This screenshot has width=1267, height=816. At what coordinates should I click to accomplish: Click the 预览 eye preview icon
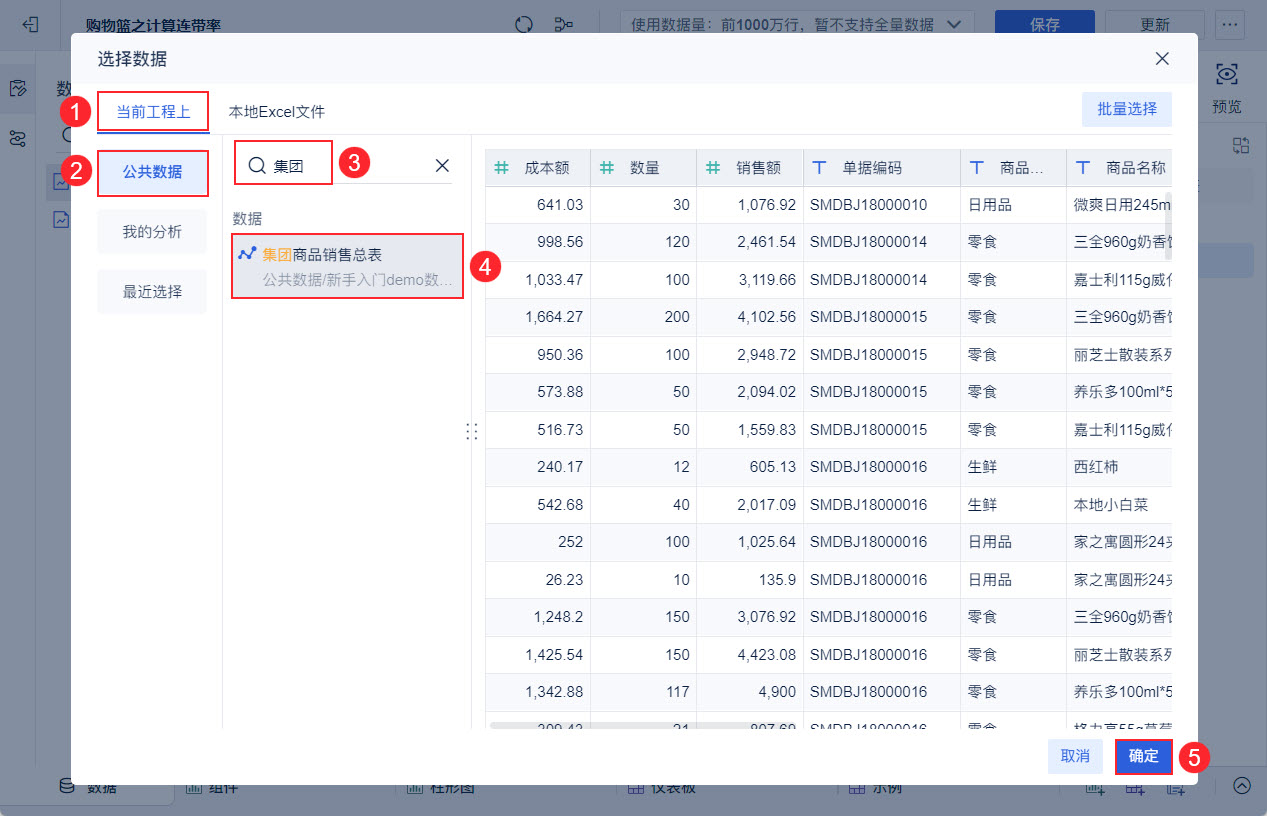(x=1227, y=74)
